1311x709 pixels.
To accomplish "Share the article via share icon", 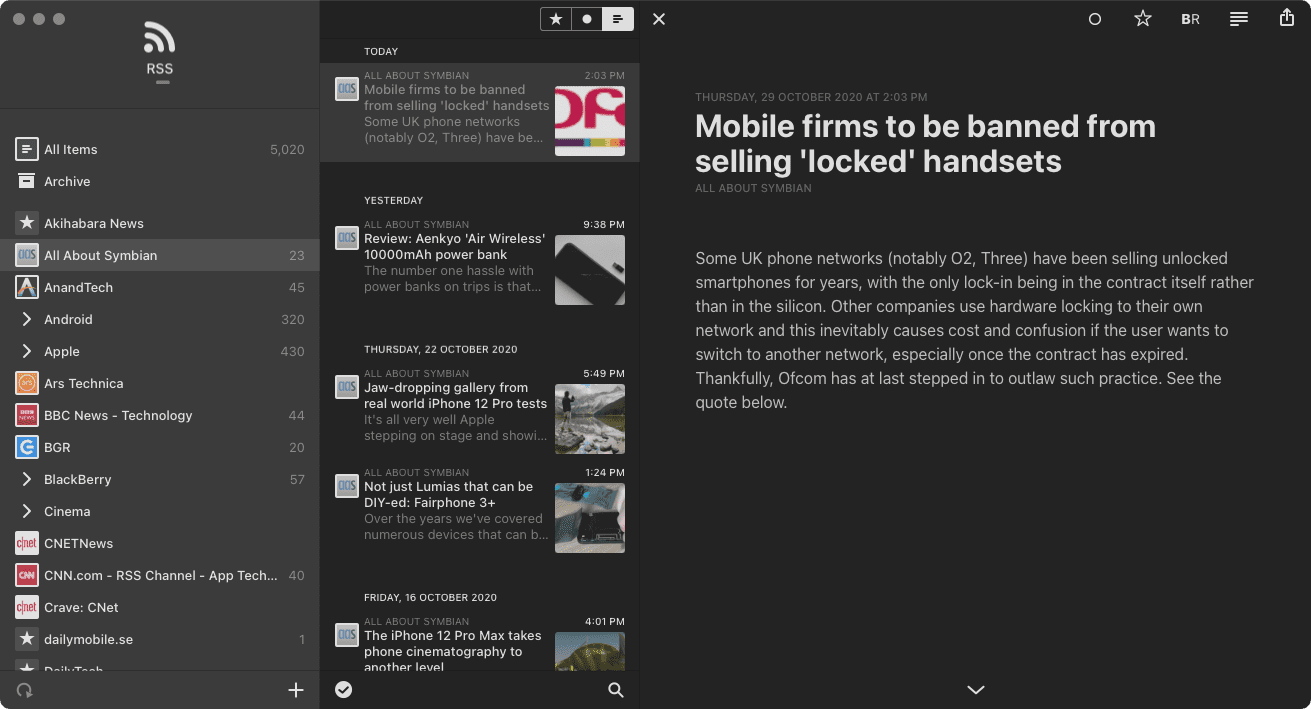I will pyautogui.click(x=1287, y=18).
